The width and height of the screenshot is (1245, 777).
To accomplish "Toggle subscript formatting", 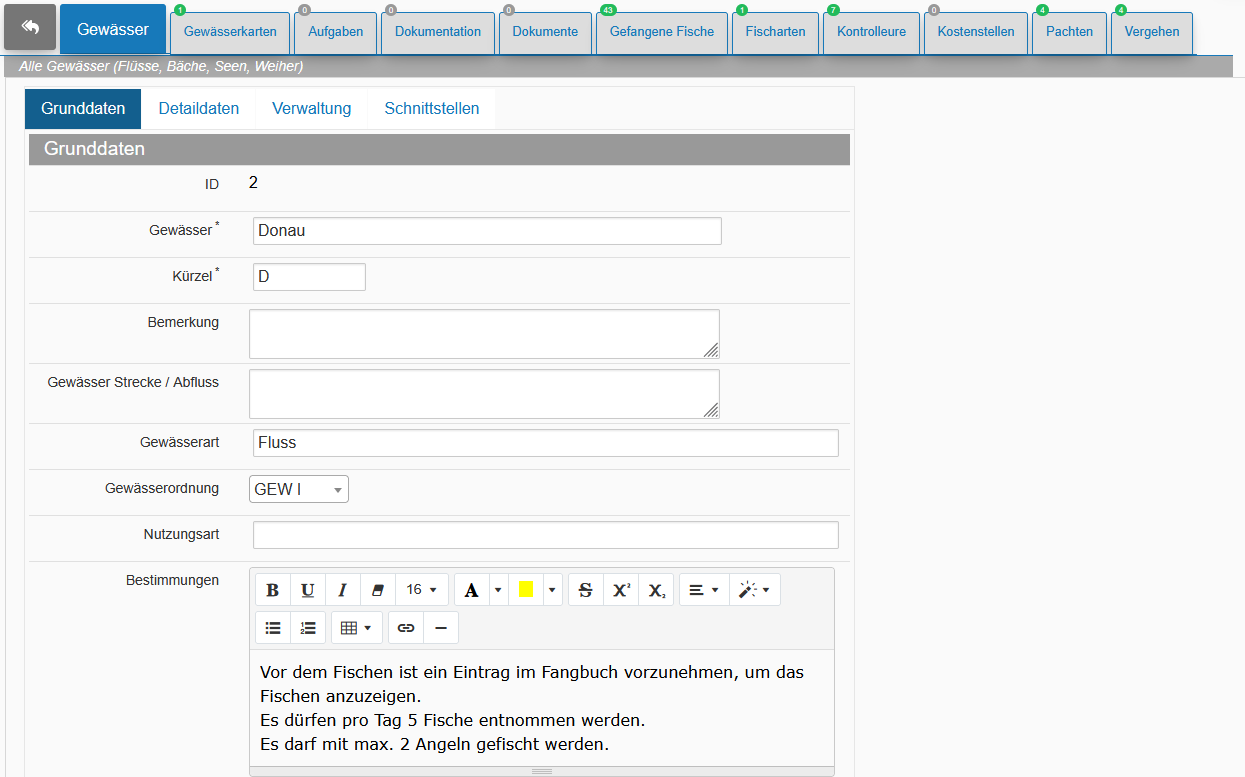I will 656,590.
